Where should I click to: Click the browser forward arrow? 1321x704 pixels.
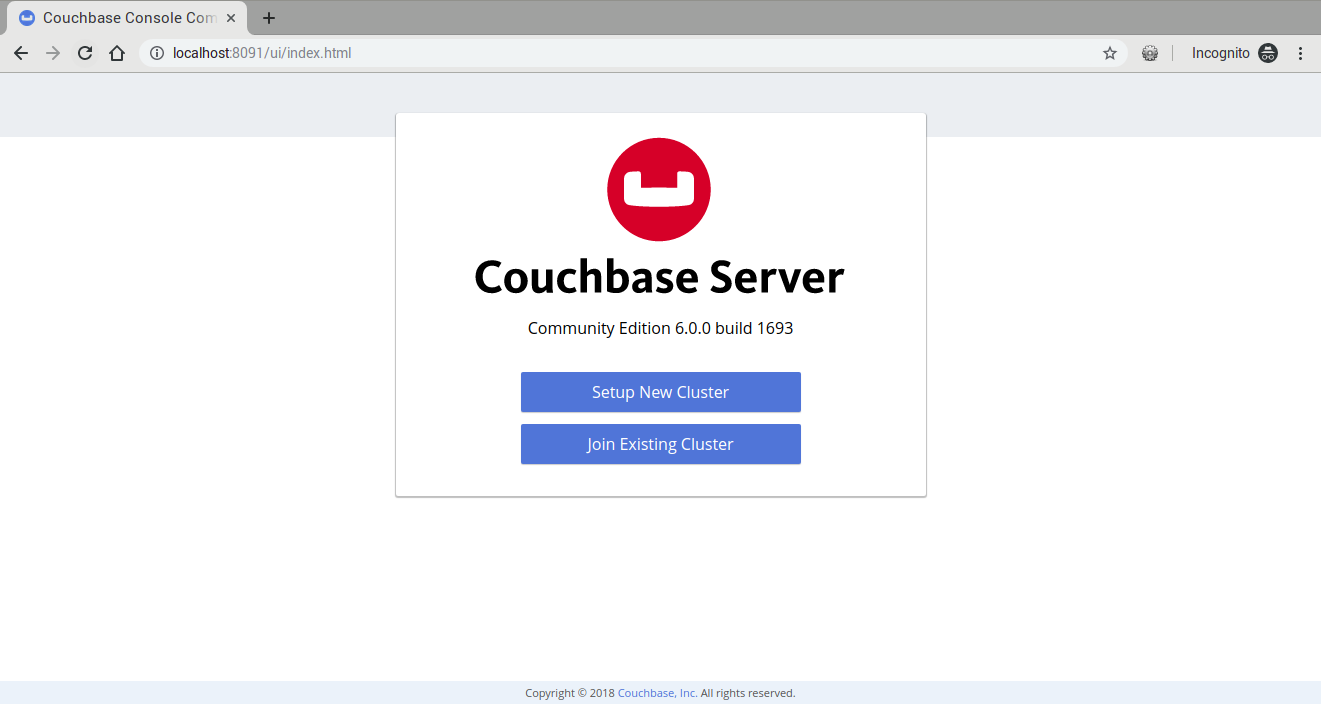pyautogui.click(x=53, y=53)
